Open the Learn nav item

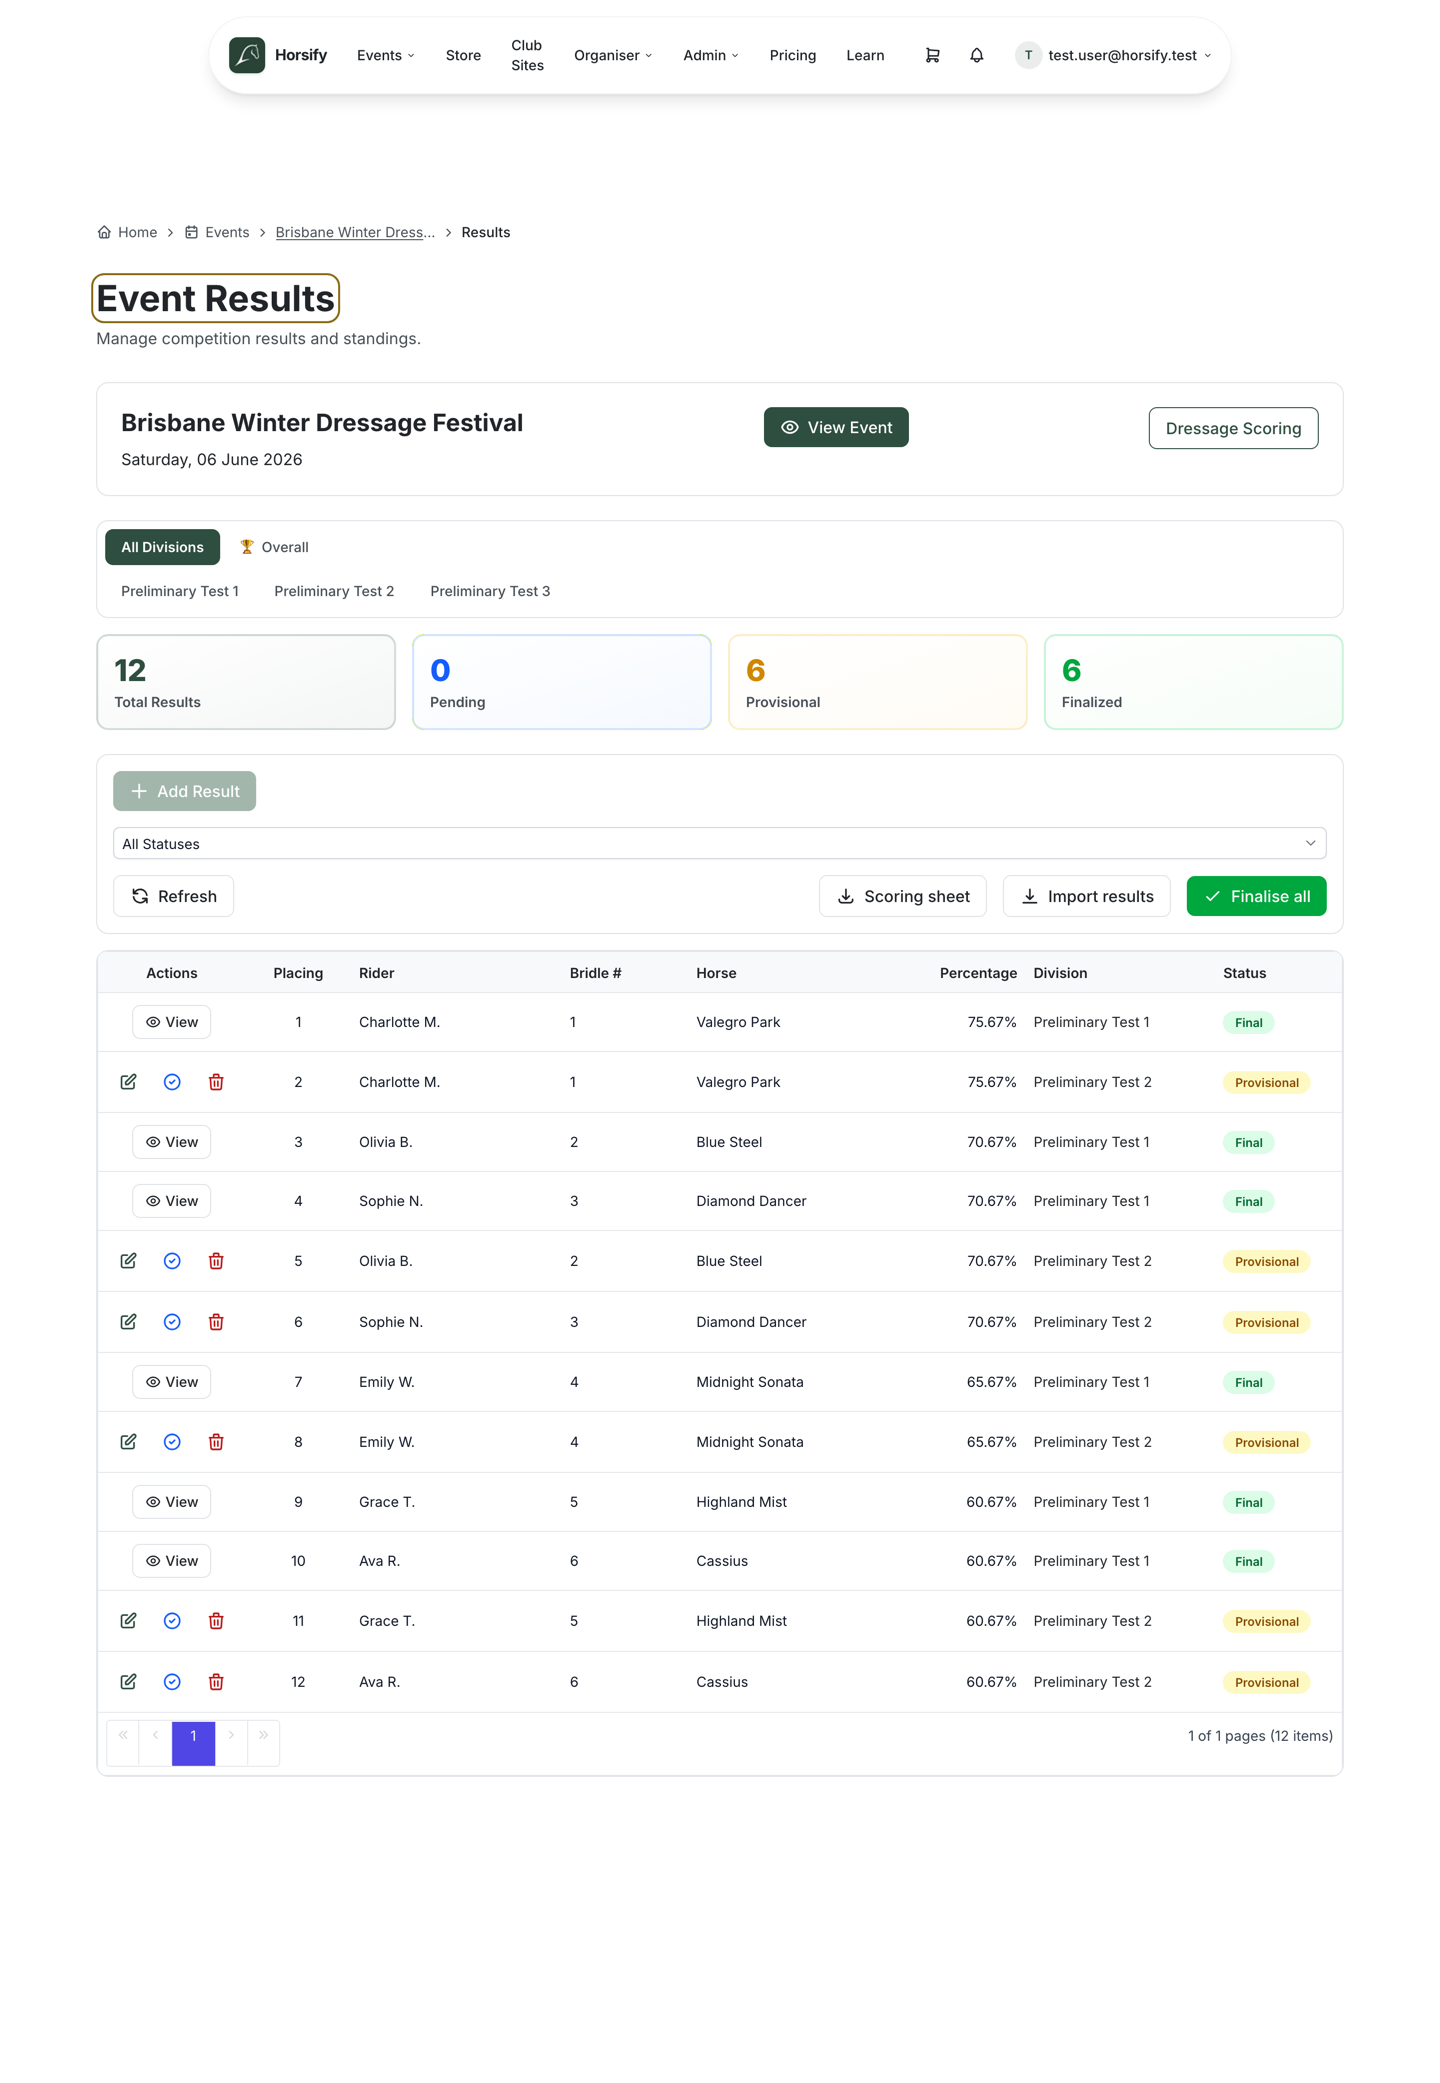[865, 55]
